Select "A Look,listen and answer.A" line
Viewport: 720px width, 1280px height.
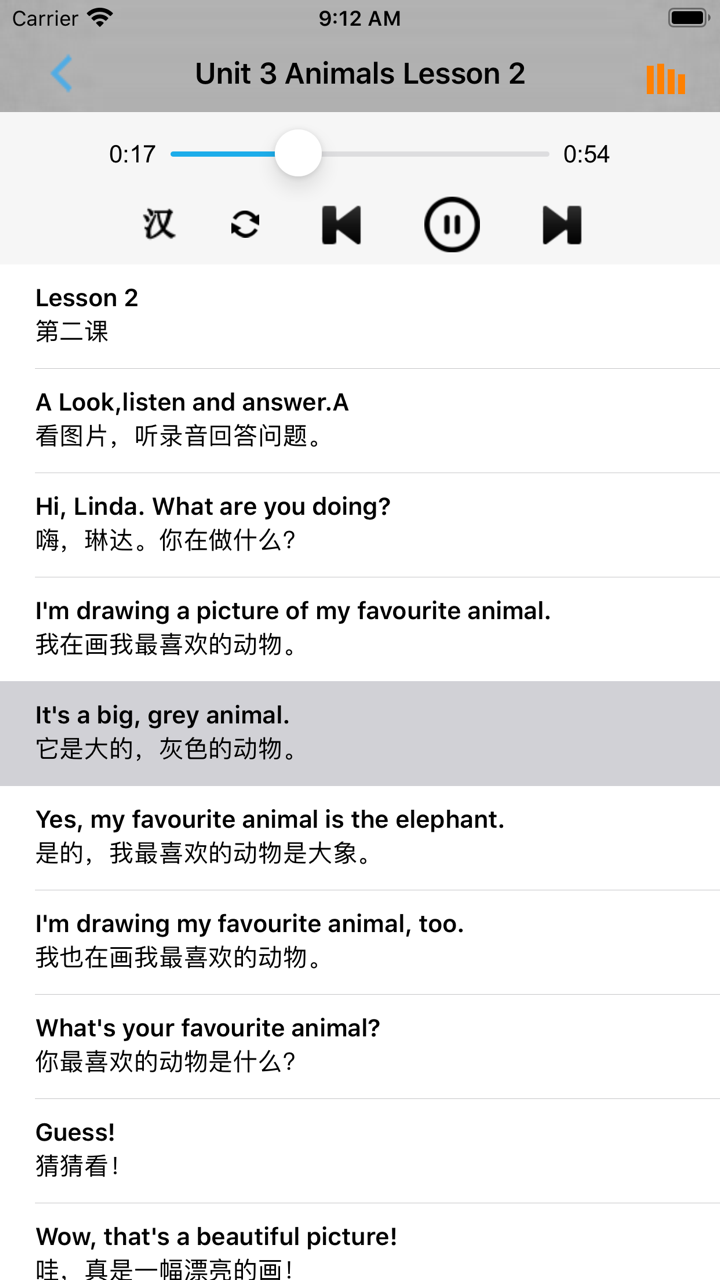point(360,420)
